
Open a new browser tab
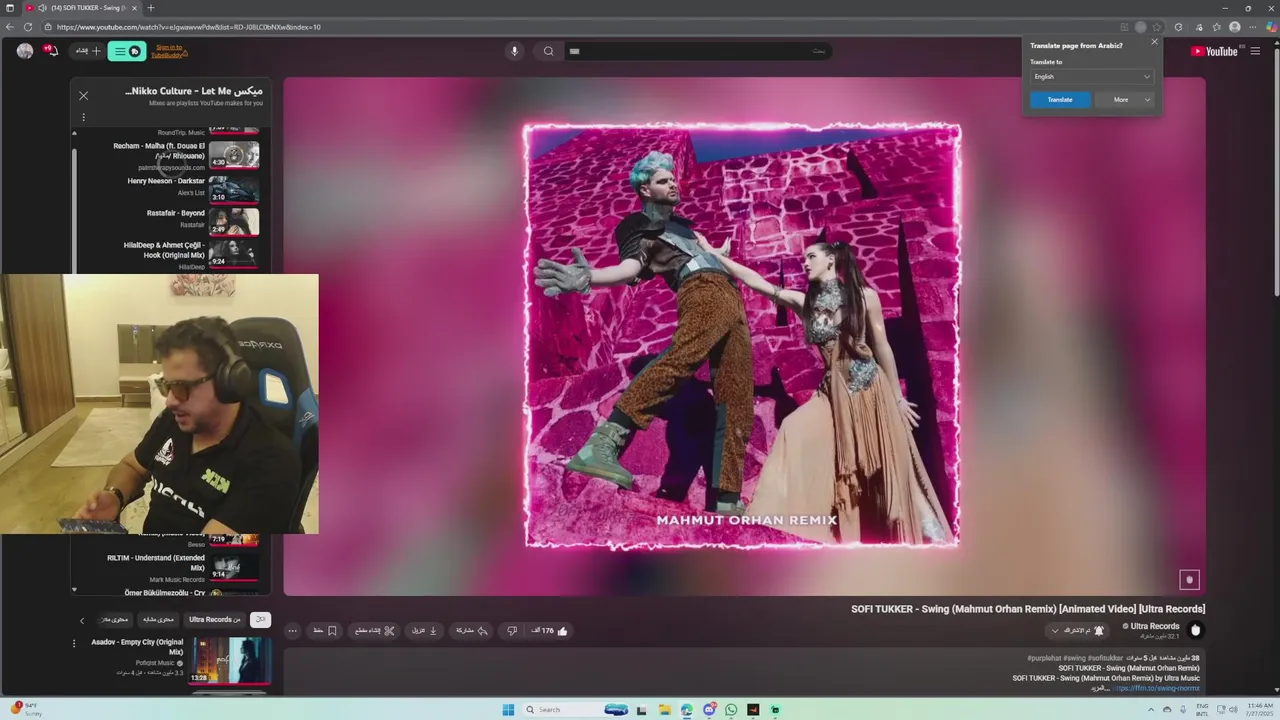151,8
